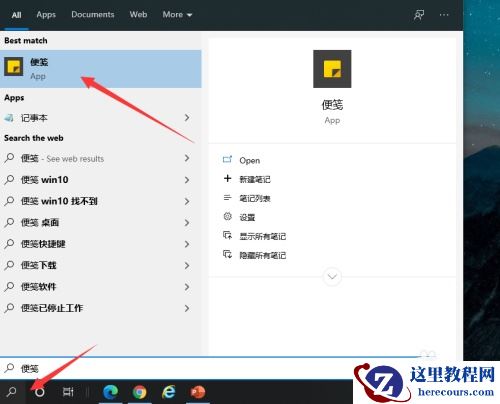500x404 pixels.
Task: Open the three-dot options menu
Action: point(444,15)
